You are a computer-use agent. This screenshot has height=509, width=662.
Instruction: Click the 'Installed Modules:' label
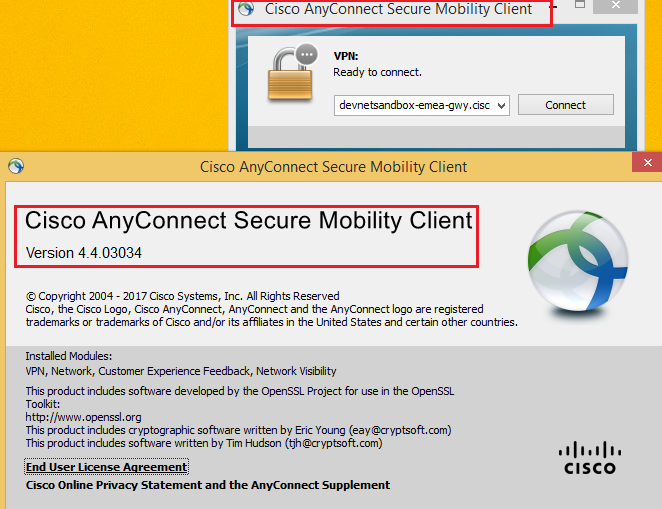pyautogui.click(x=69, y=356)
